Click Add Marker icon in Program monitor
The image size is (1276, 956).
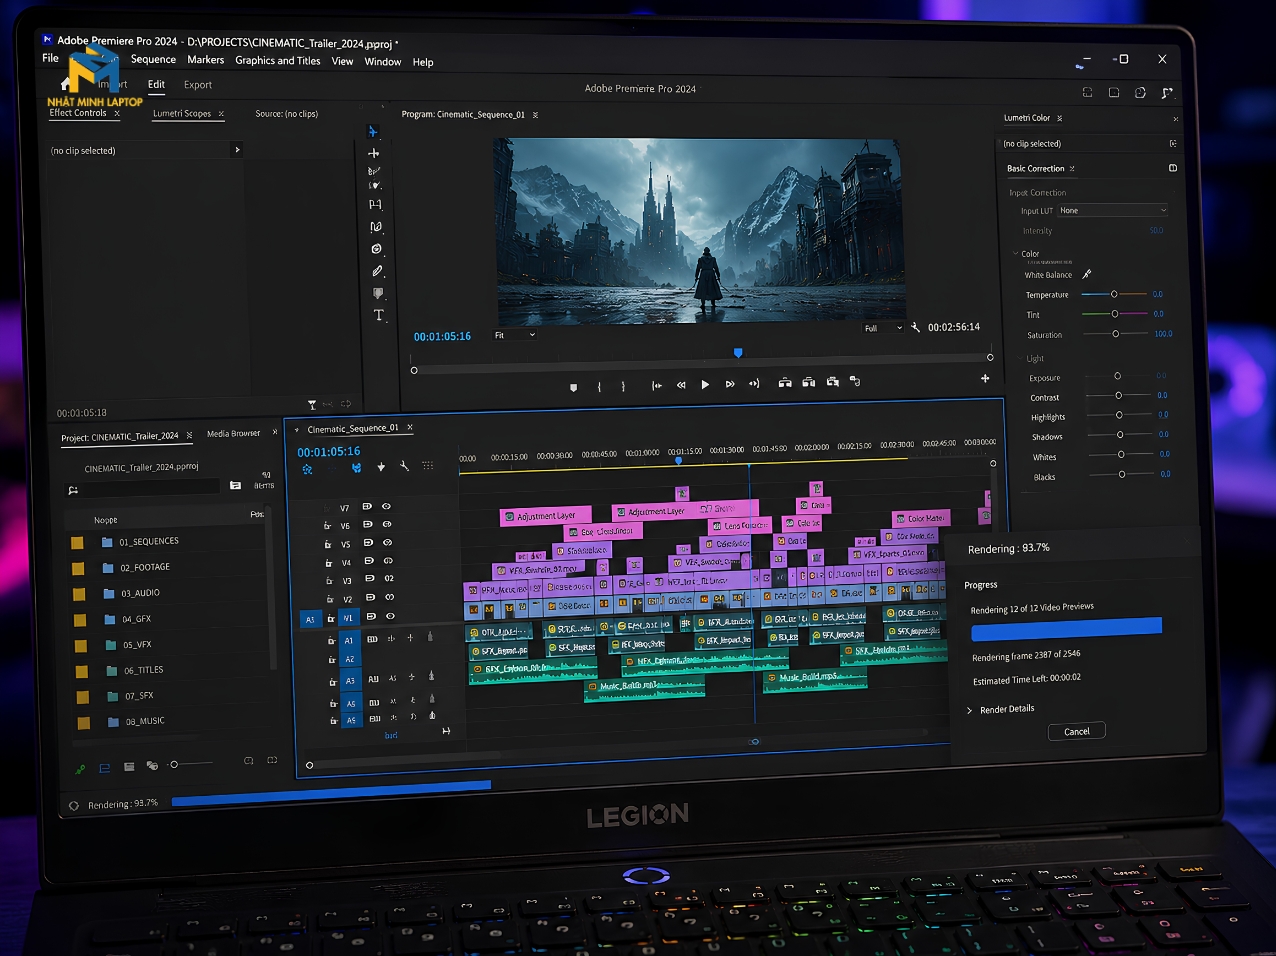(x=573, y=387)
